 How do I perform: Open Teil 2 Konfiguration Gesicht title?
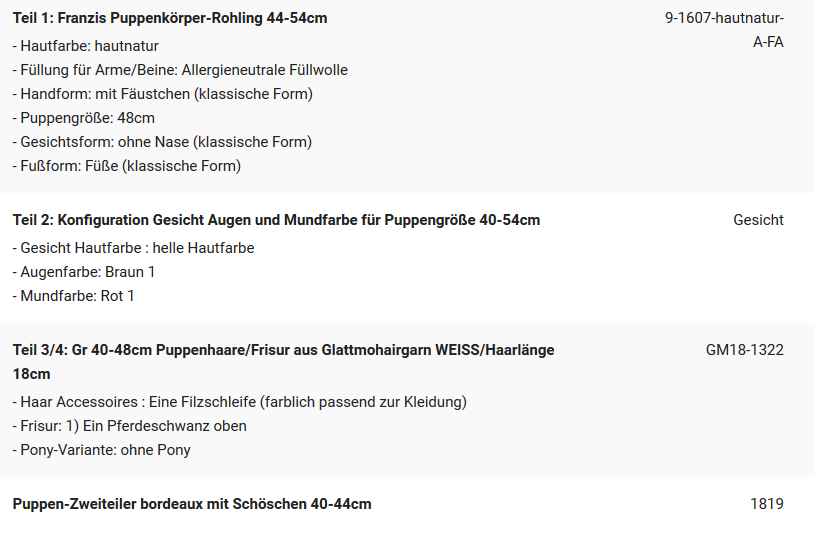coord(277,220)
